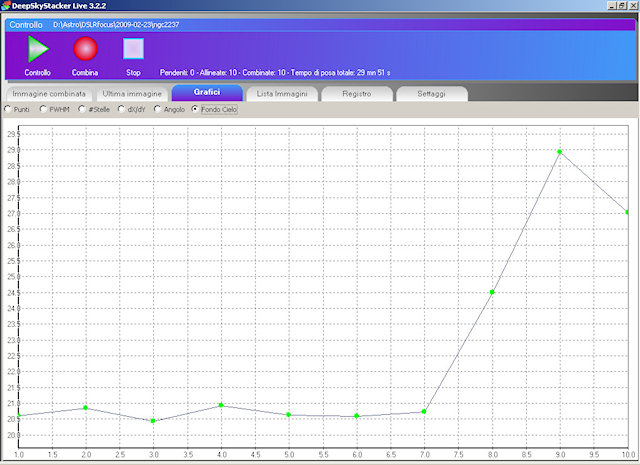Viewport: 640px width, 465px height.
Task: Open the Grafici tab
Action: point(207,93)
